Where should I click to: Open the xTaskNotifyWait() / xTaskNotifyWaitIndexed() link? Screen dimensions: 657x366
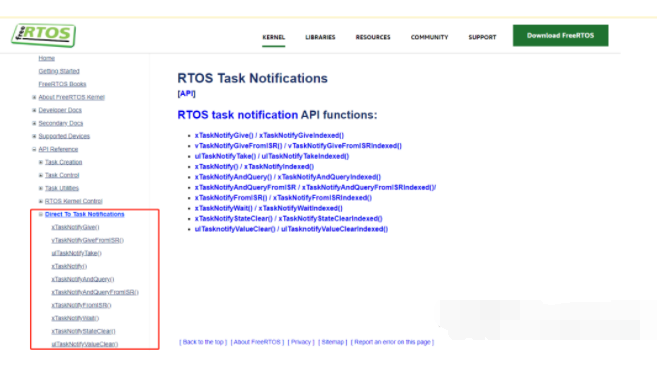coord(269,208)
